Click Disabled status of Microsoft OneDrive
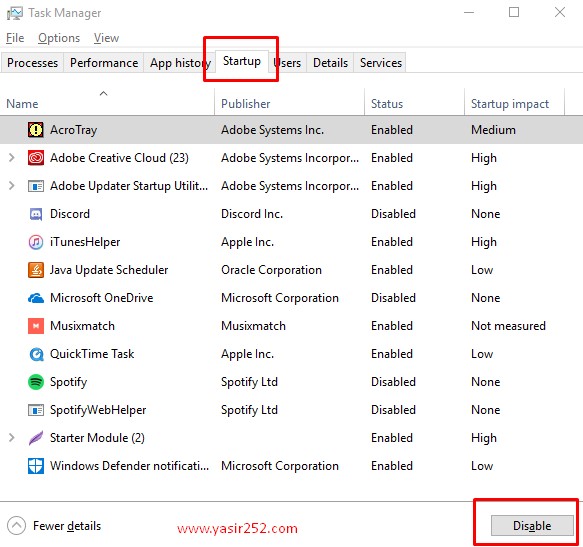This screenshot has width=583, height=547. click(x=393, y=298)
